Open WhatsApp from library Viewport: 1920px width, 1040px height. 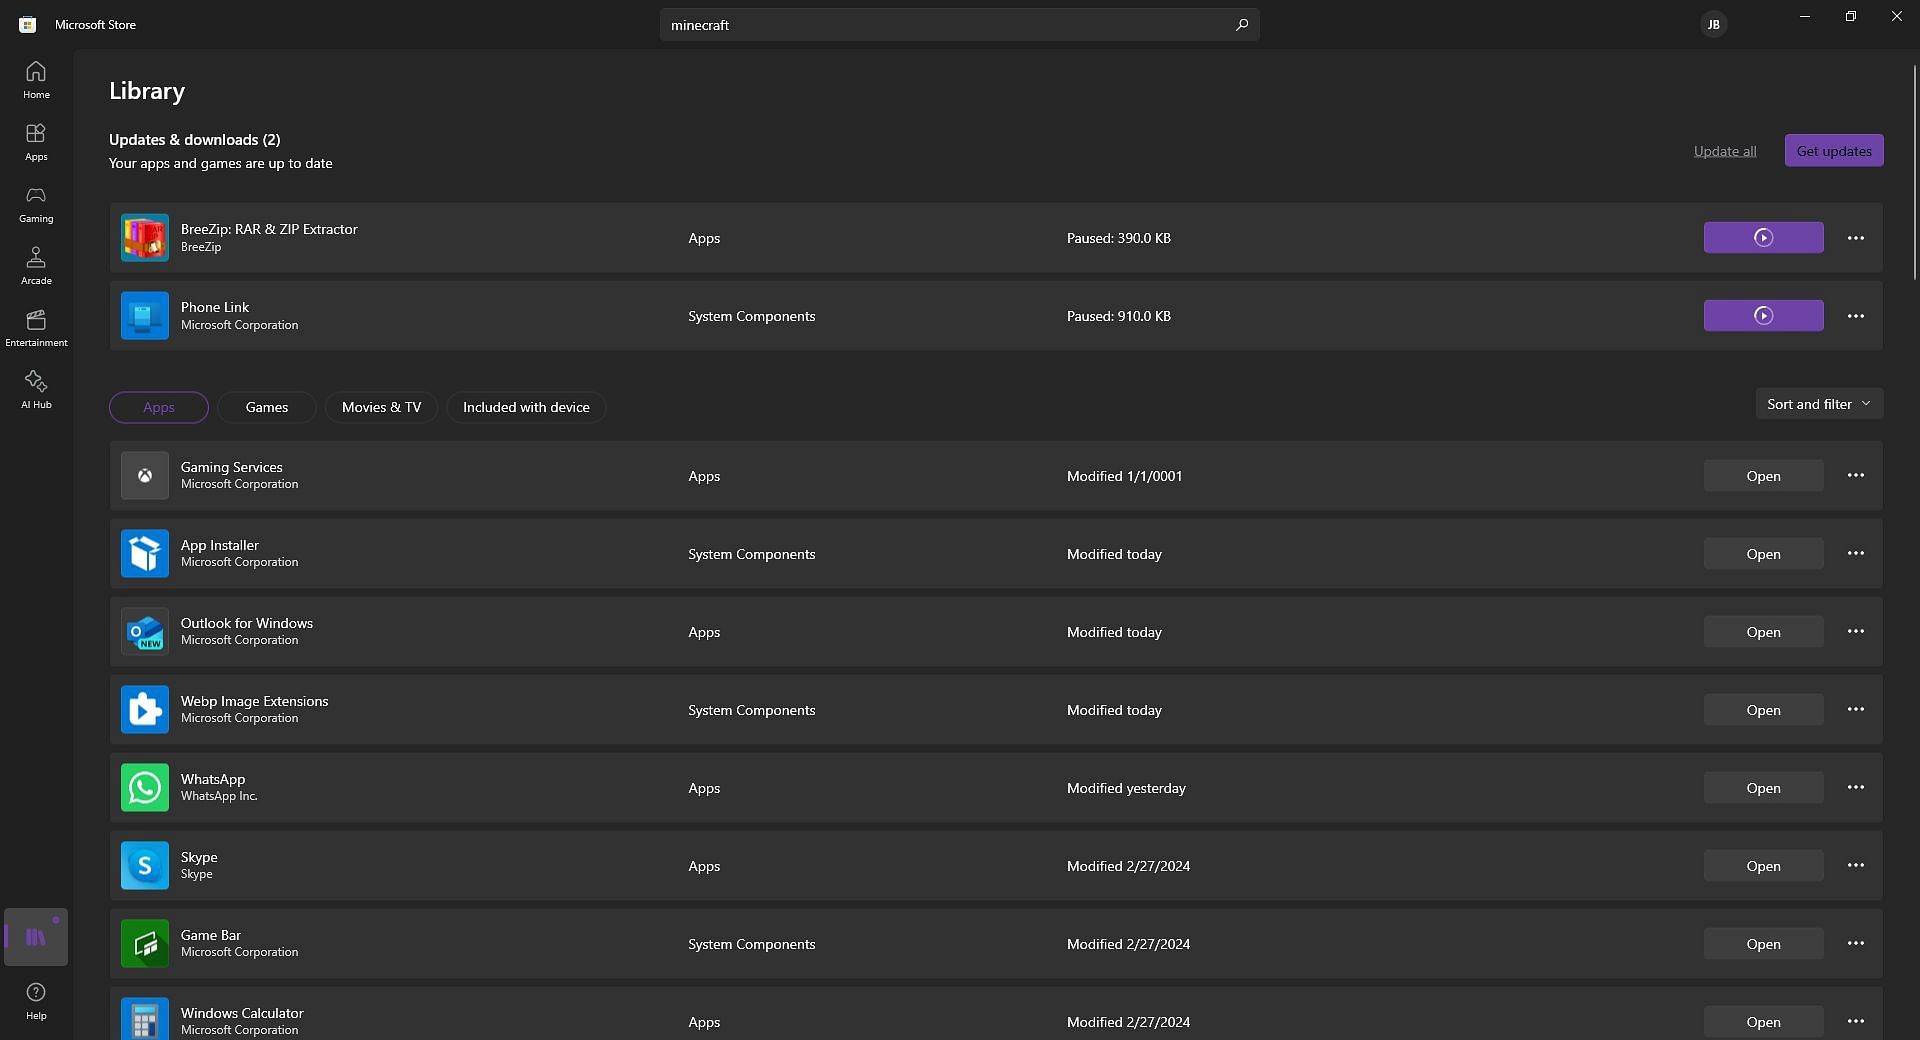1763,788
